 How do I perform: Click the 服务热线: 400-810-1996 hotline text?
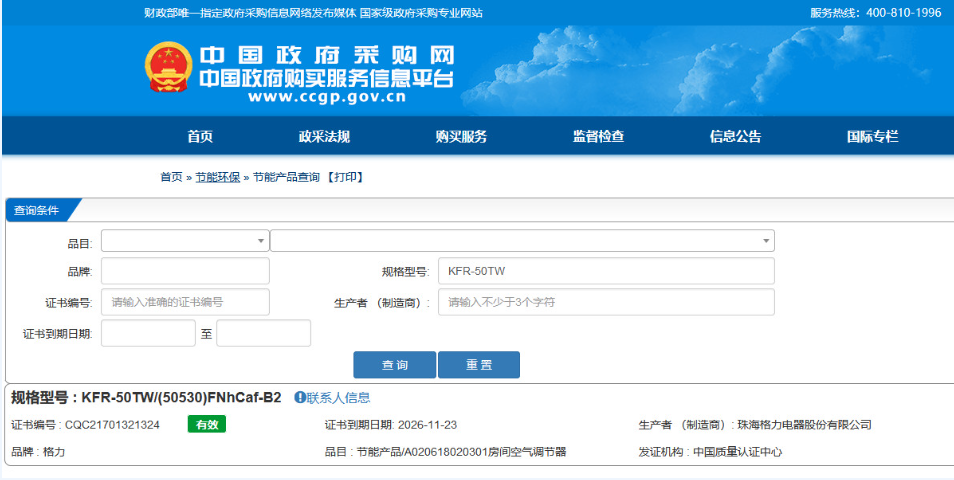[876, 13]
